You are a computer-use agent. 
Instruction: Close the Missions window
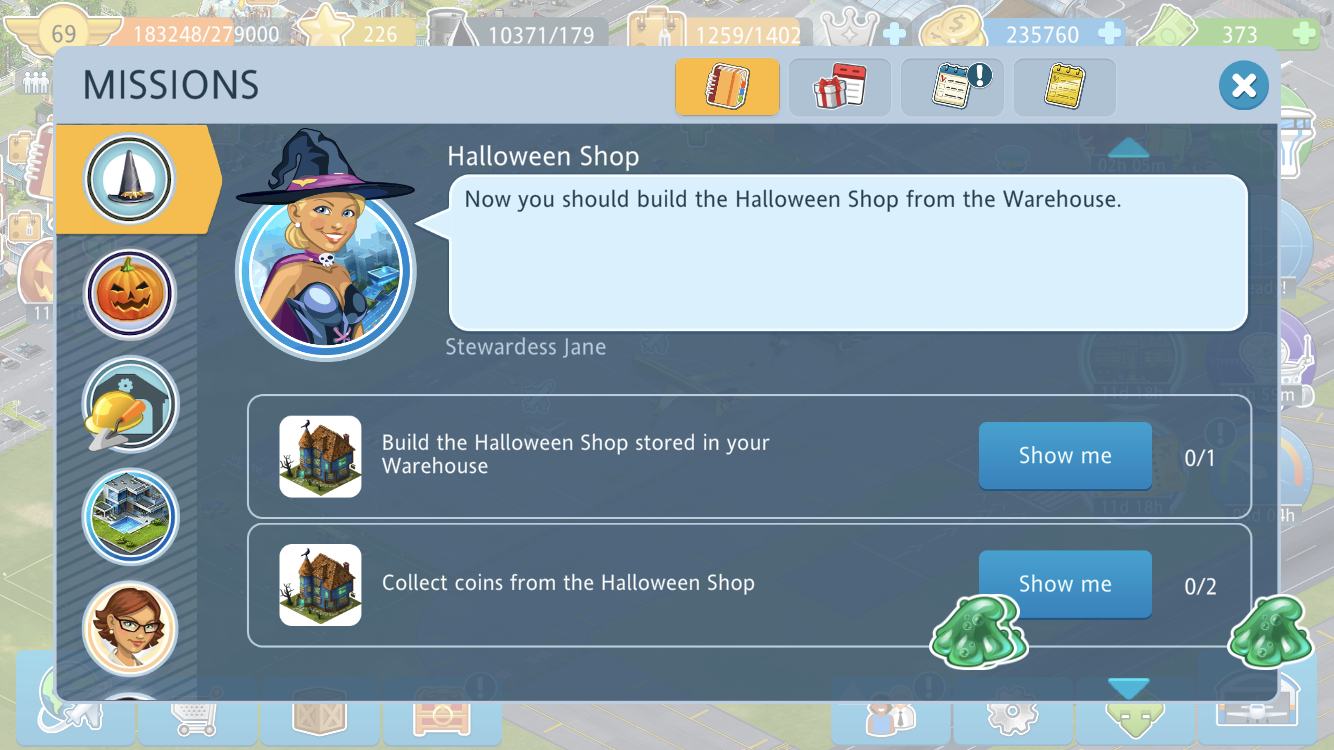pos(1243,85)
